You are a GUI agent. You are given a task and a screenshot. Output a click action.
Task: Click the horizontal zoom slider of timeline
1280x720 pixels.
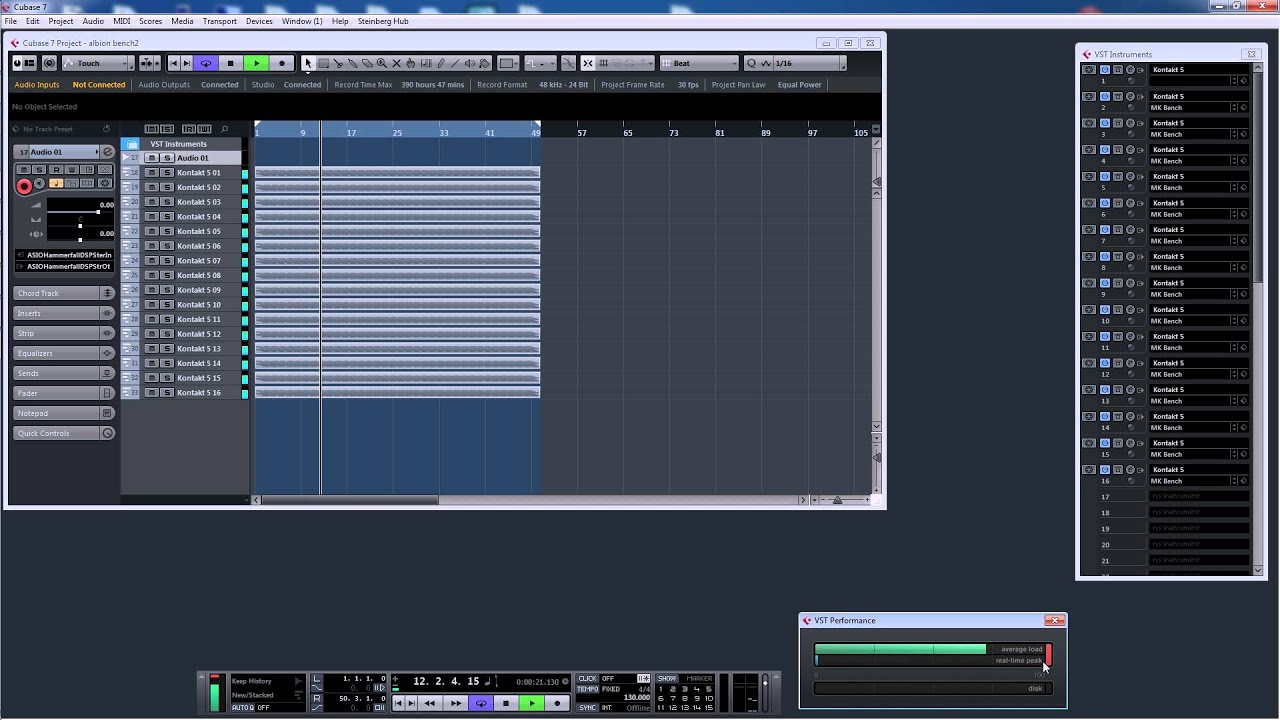(x=837, y=499)
